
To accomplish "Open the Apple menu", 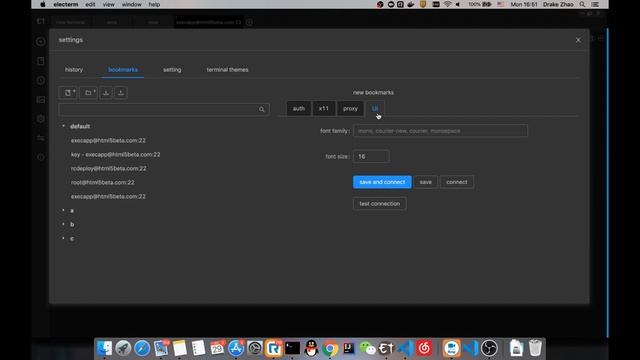I will click(43, 4).
